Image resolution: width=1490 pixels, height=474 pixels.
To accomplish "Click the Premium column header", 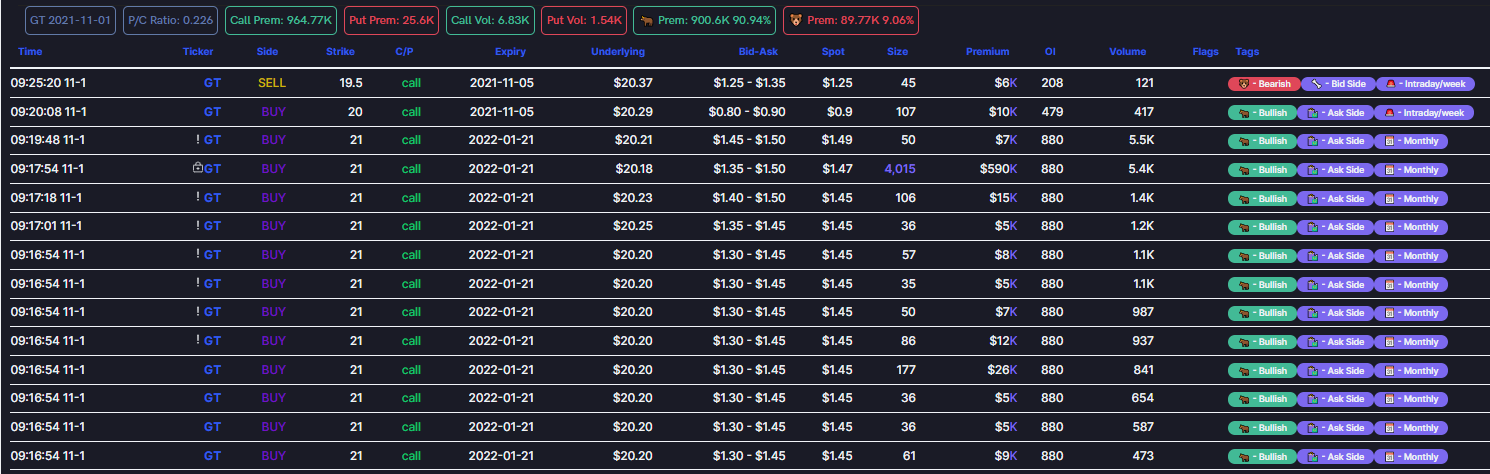I will 987,51.
